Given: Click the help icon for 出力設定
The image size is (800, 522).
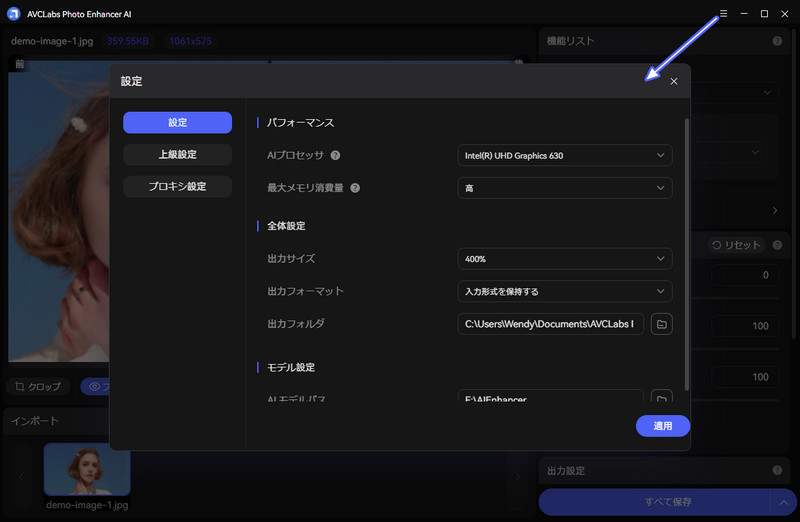Looking at the screenshot, I should click(x=777, y=470).
